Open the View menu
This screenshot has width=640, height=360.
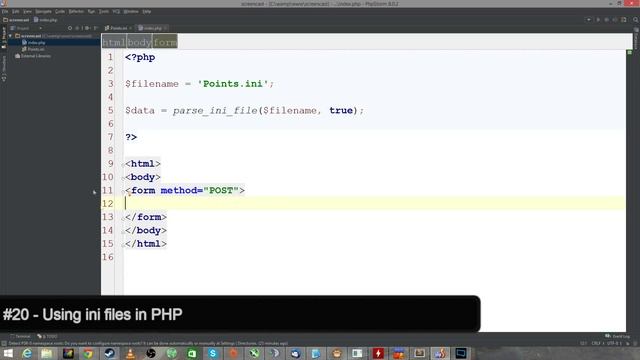pos(27,11)
